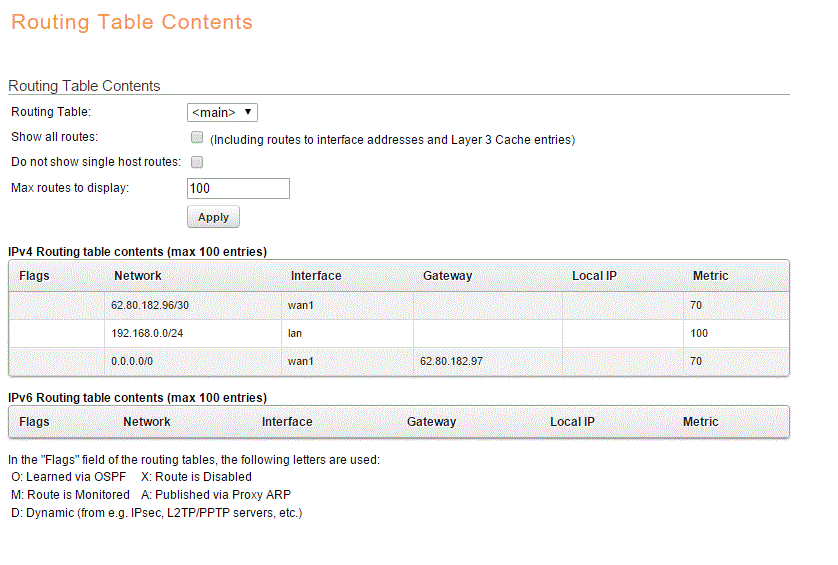The image size is (838, 565).
Task: Click the IPv4 Interface column header
Action: click(316, 276)
